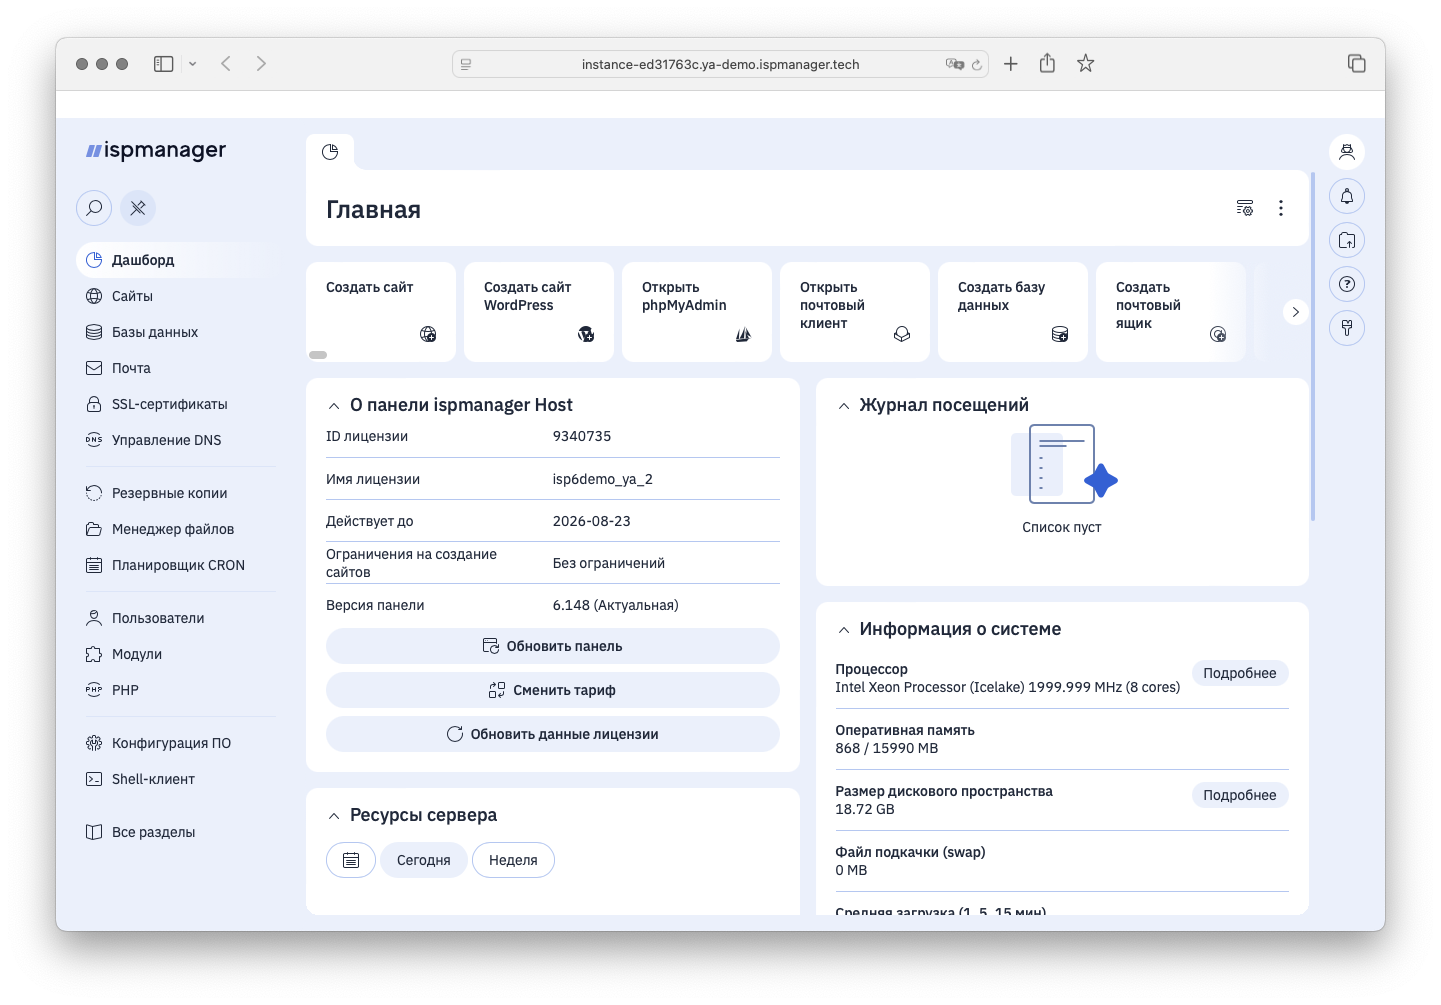
Task: Click license ID value 9340735
Action: pos(582,436)
